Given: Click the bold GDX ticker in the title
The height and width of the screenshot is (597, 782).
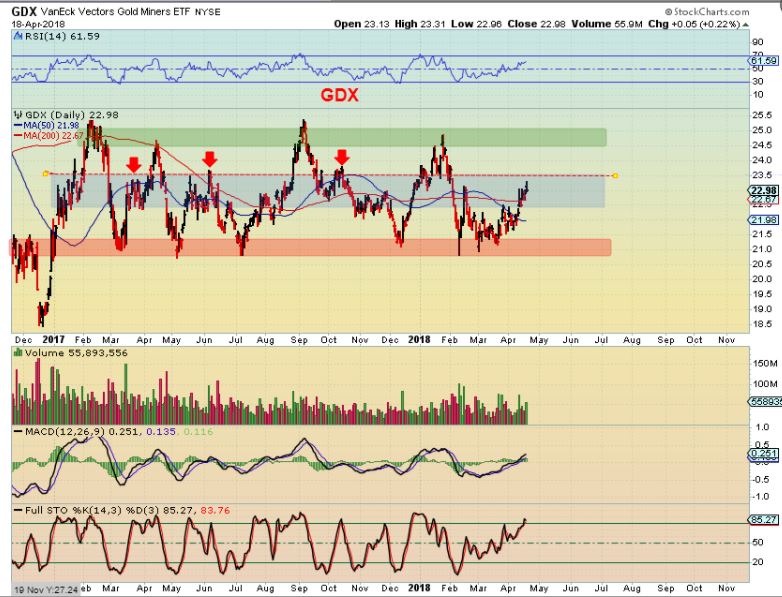Looking at the screenshot, I should [24, 11].
